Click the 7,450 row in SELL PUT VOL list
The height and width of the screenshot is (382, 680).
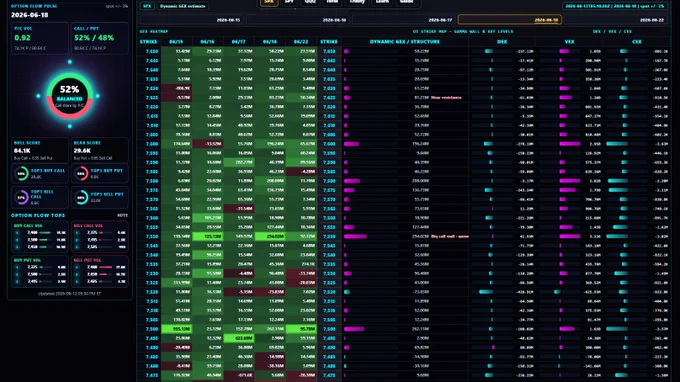(100, 274)
